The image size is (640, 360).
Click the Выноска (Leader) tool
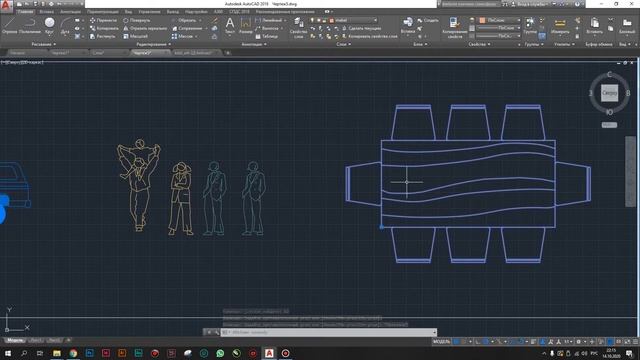click(x=267, y=28)
